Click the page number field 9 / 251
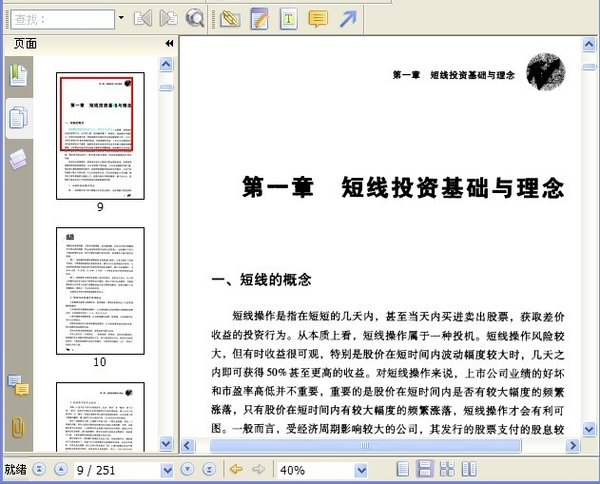 click(117, 470)
